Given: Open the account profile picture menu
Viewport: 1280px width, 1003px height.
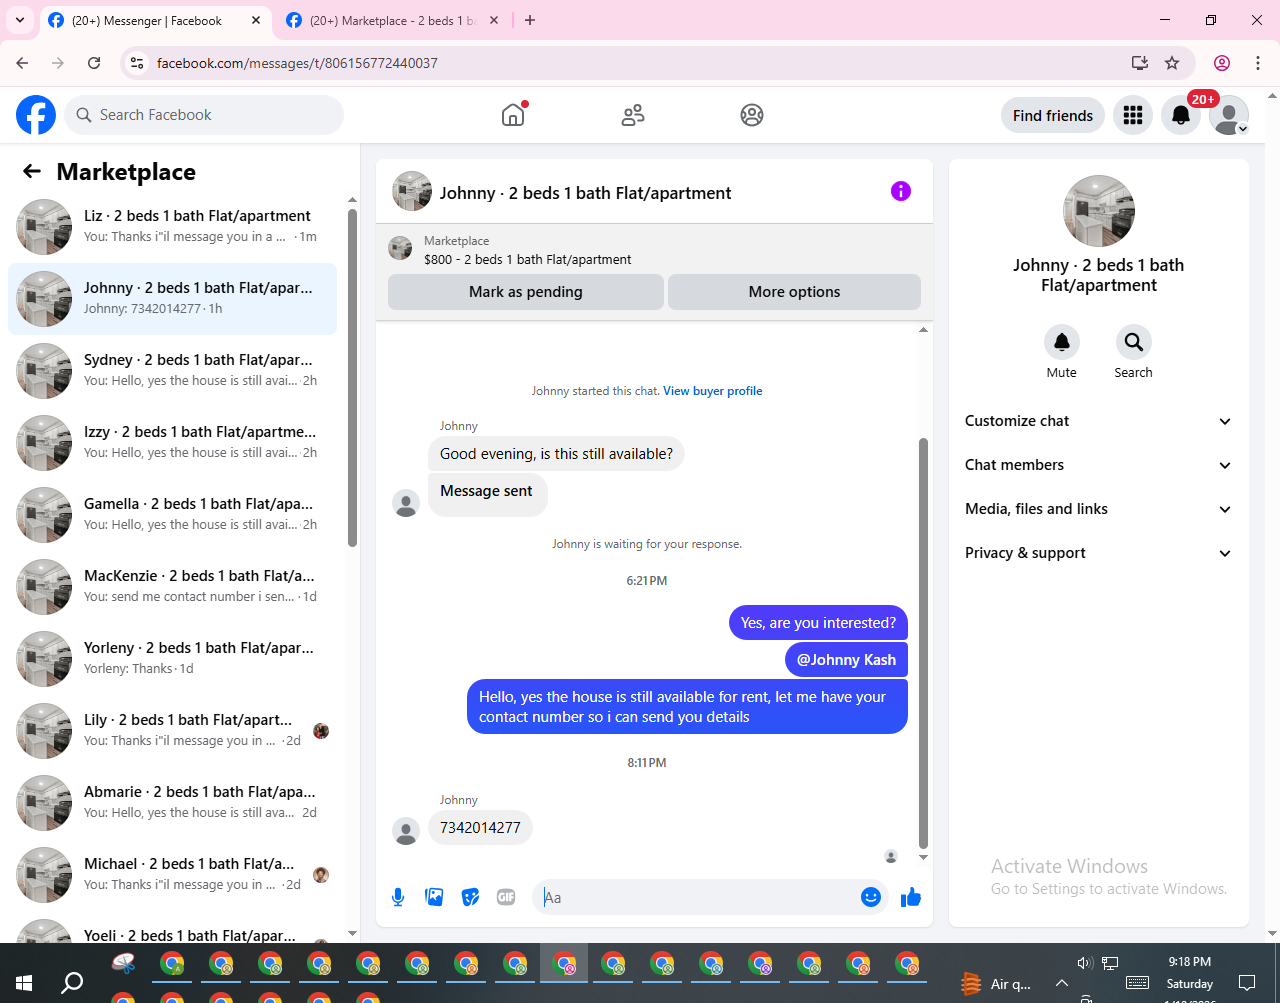Looking at the screenshot, I should click(x=1229, y=115).
